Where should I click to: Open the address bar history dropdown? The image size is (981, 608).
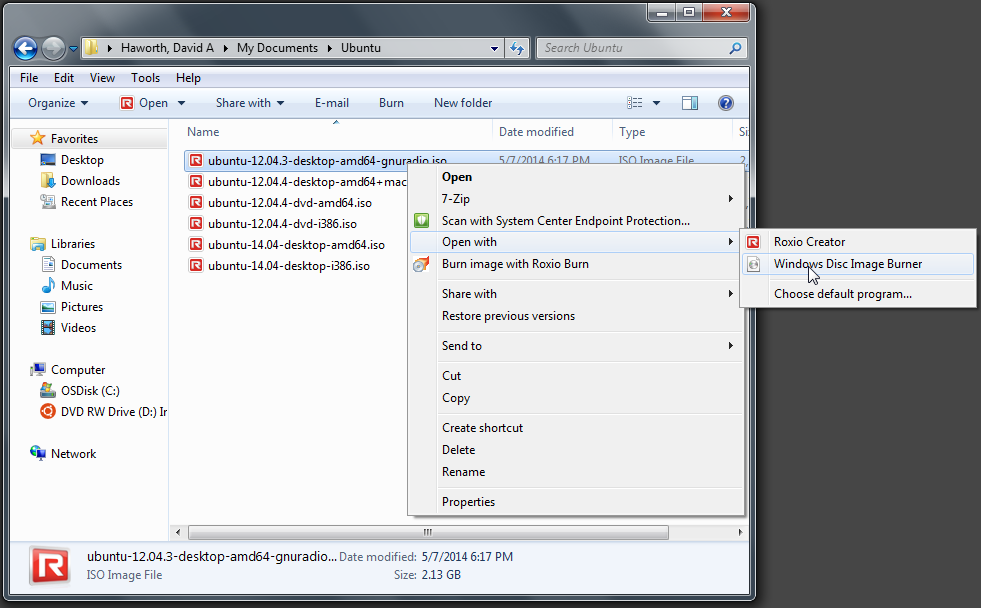[x=494, y=48]
